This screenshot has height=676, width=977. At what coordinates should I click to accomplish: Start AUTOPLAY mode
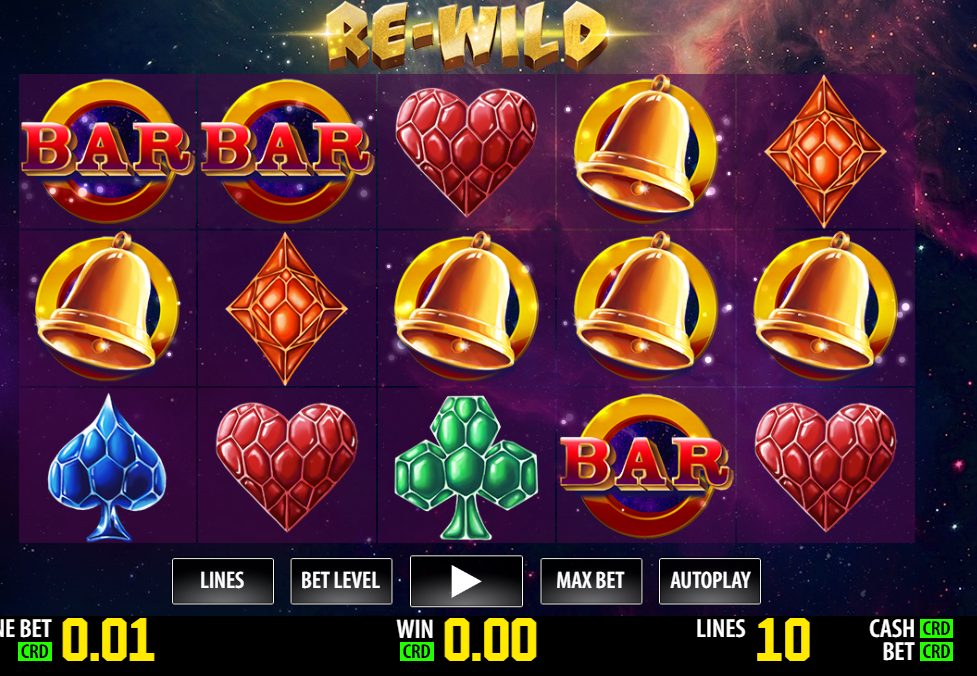coord(710,581)
